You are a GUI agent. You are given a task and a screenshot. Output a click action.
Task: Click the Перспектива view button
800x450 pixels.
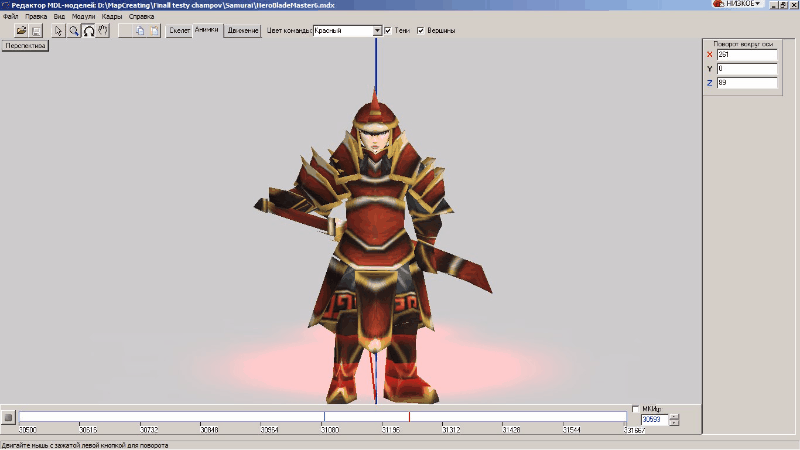tap(25, 46)
